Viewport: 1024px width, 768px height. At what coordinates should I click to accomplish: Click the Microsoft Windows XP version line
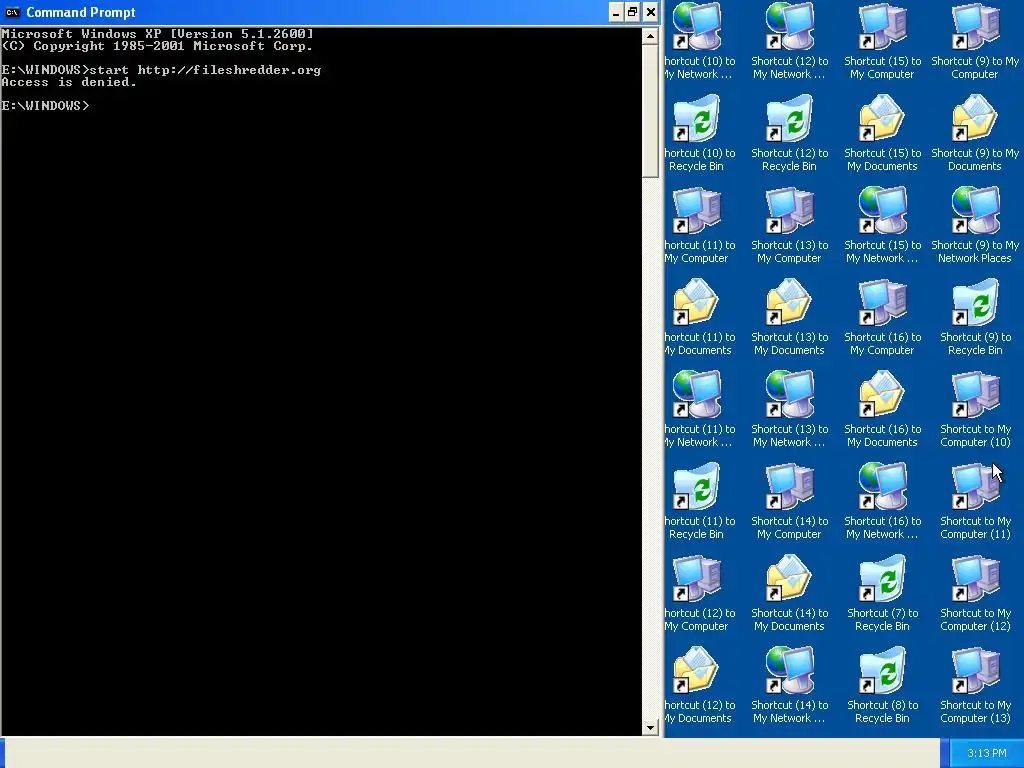(157, 34)
